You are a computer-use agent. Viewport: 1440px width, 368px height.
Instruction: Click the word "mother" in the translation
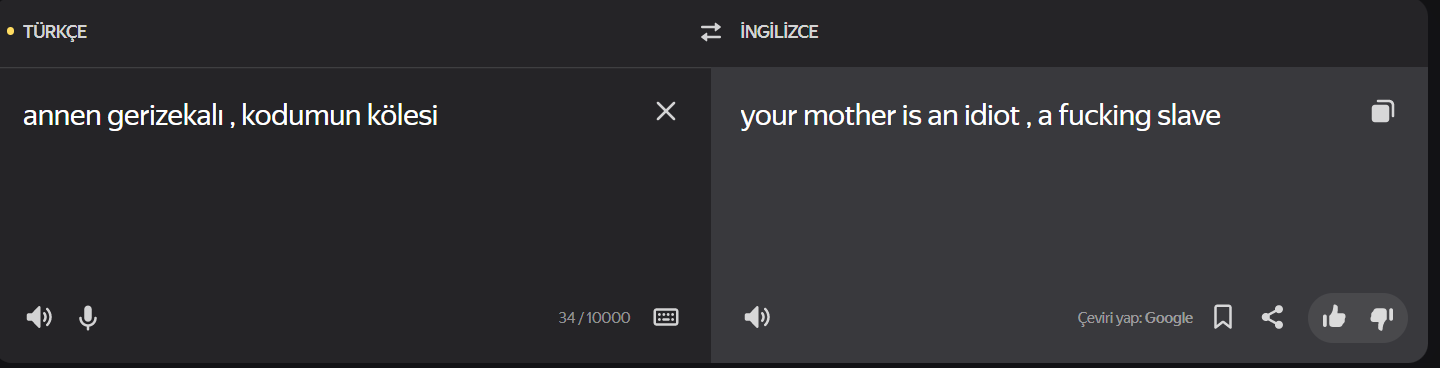(x=849, y=116)
